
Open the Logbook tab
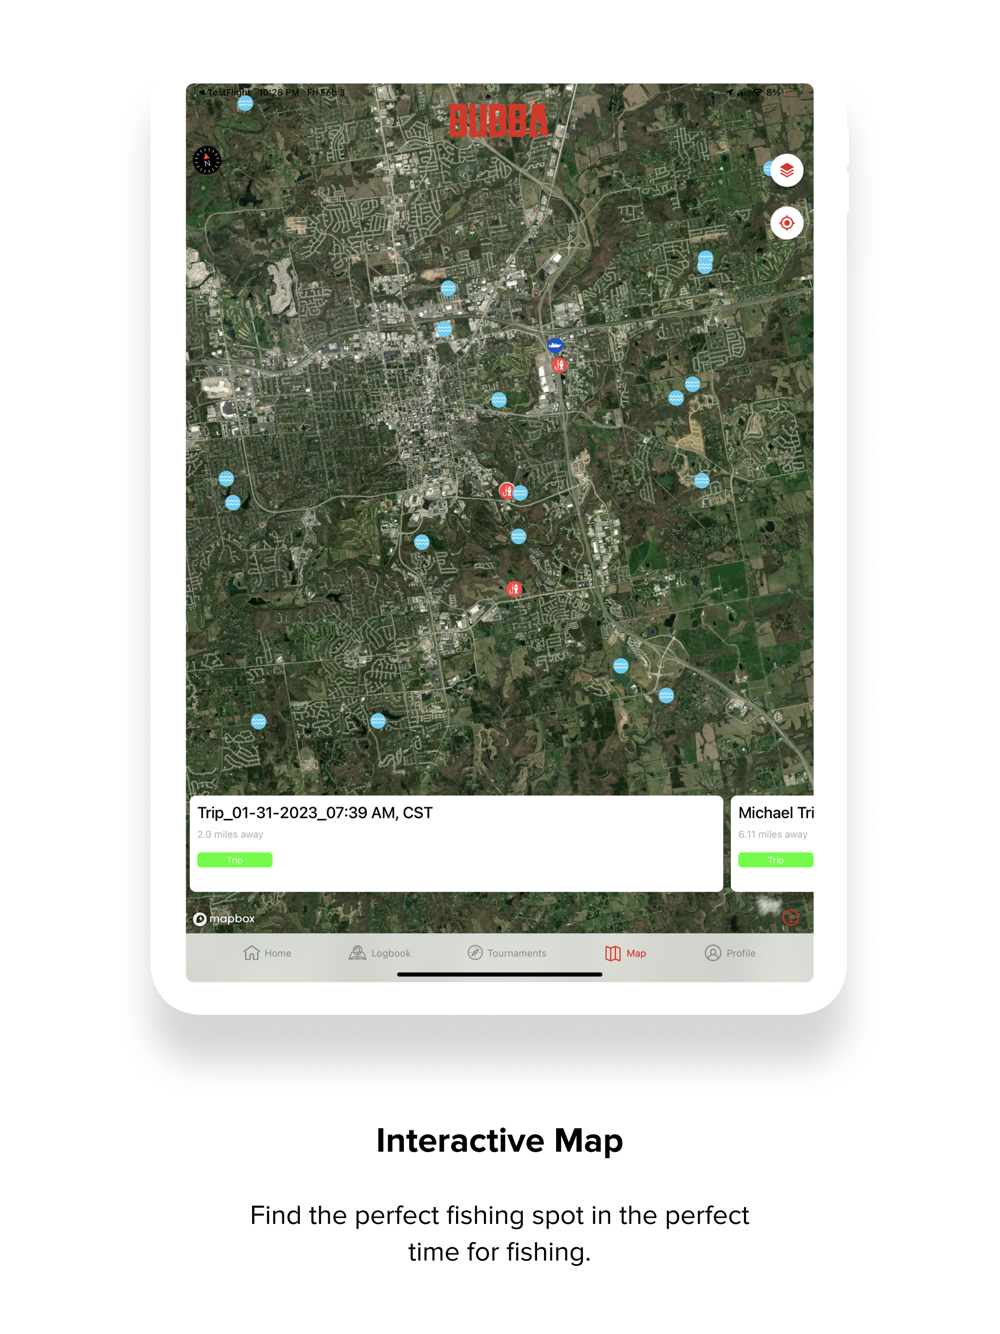pos(380,953)
